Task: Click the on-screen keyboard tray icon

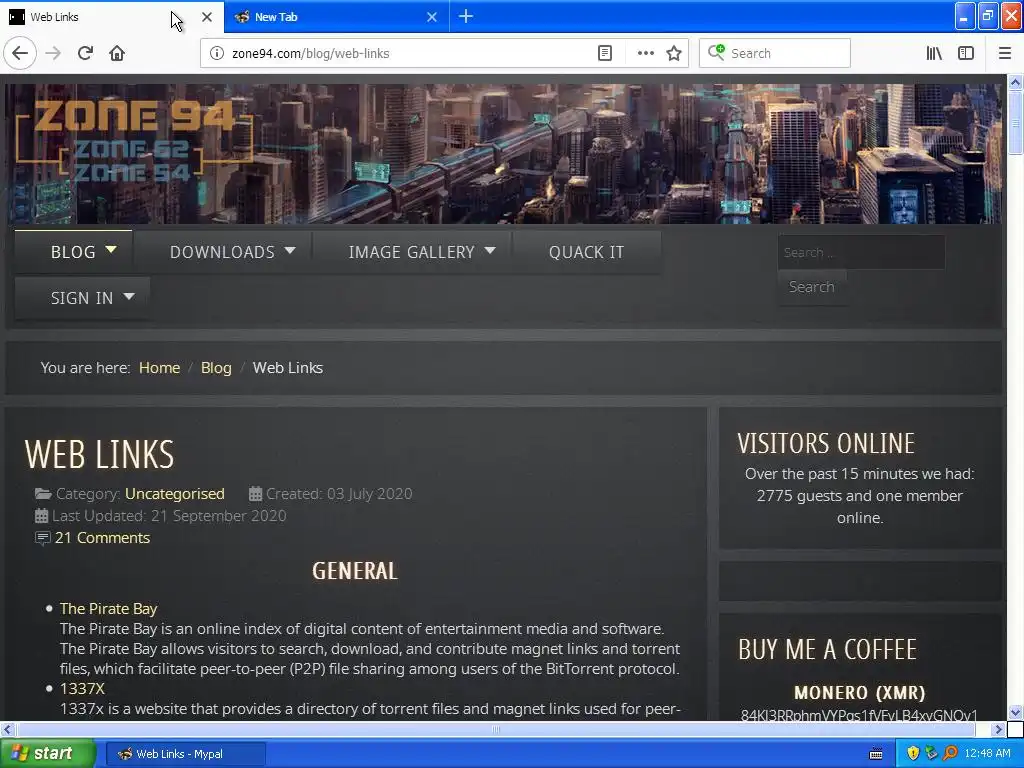Action: 876,754
